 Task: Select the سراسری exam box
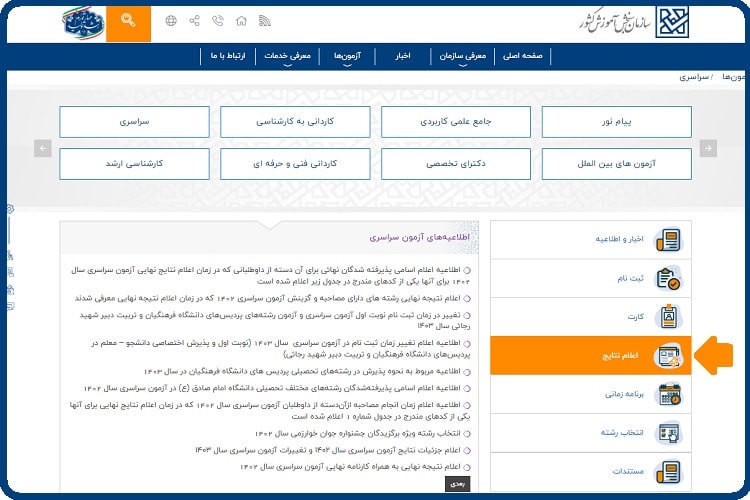(x=134, y=122)
